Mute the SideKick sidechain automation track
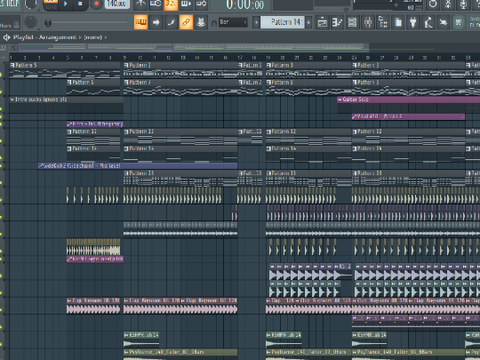 tap(1, 166)
